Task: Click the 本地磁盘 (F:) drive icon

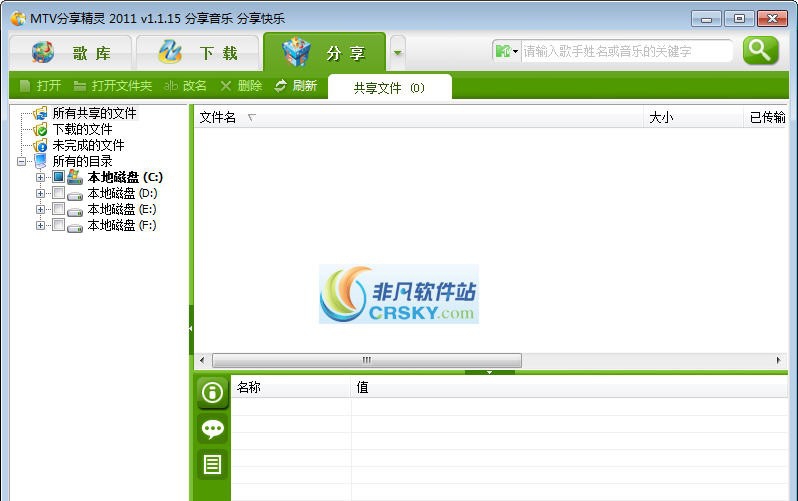Action: [75, 227]
